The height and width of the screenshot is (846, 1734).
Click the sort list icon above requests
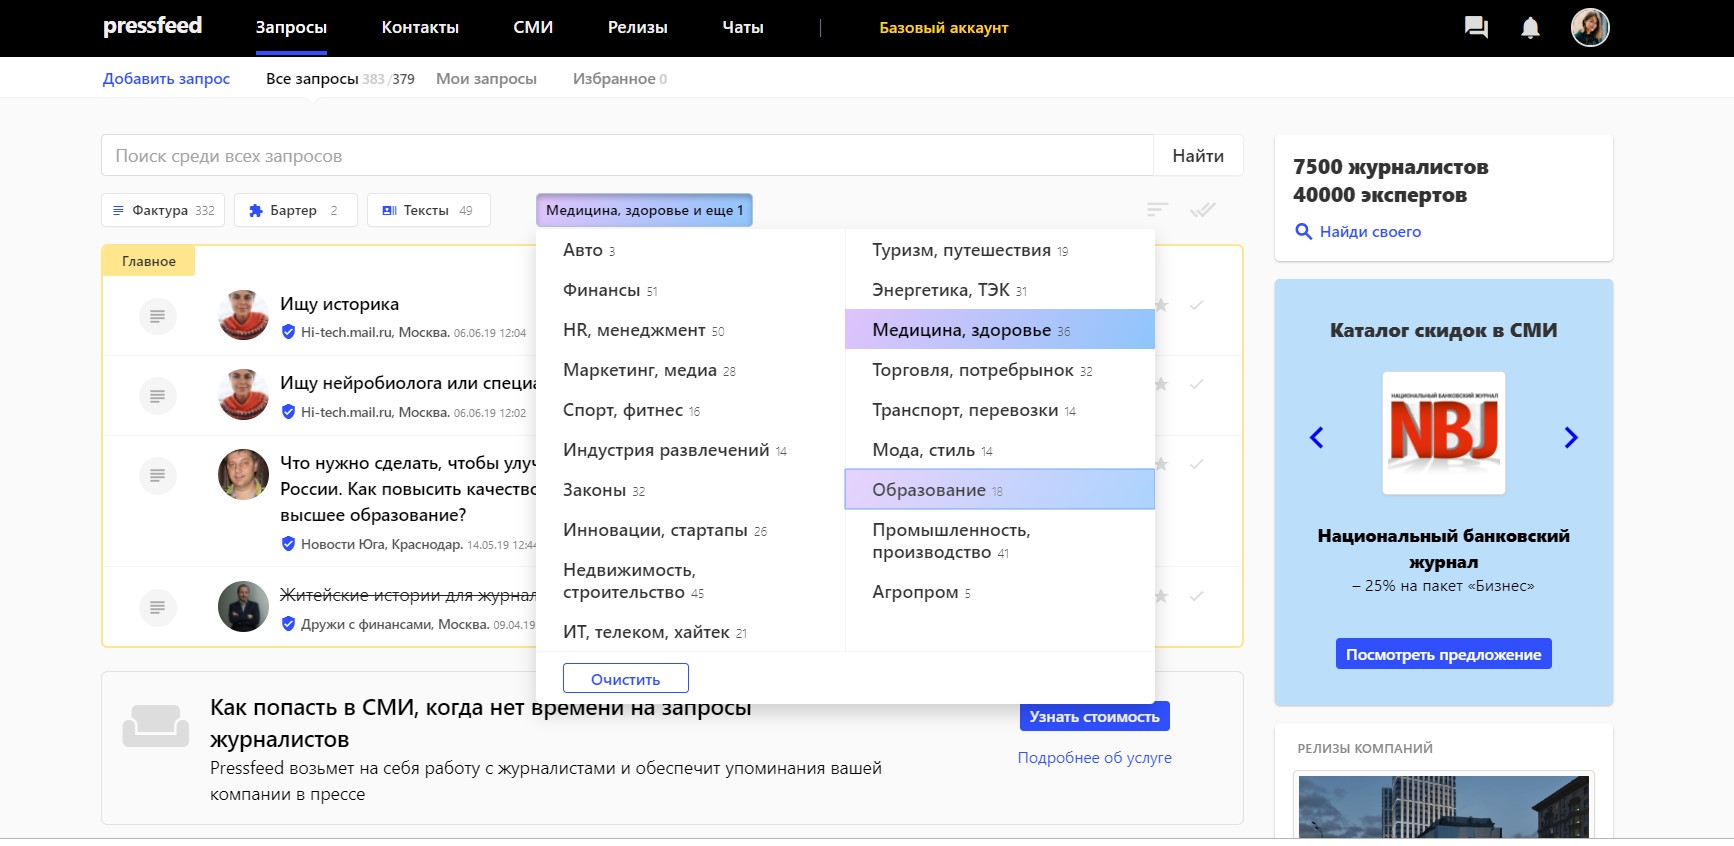click(1157, 210)
